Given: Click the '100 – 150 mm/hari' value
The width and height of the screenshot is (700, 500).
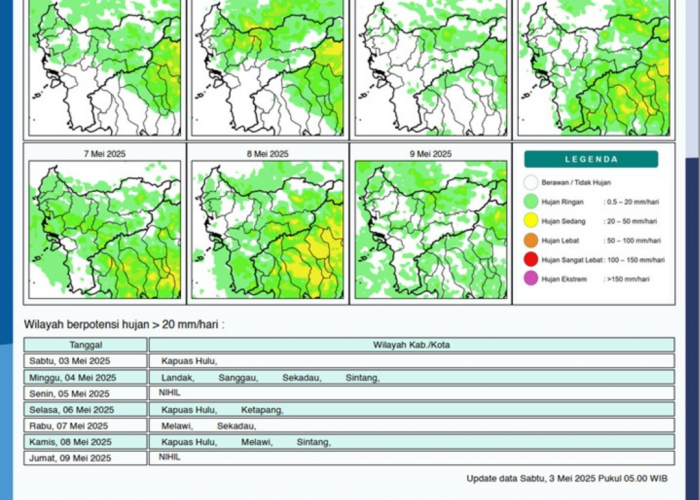Looking at the screenshot, I should (635, 260).
